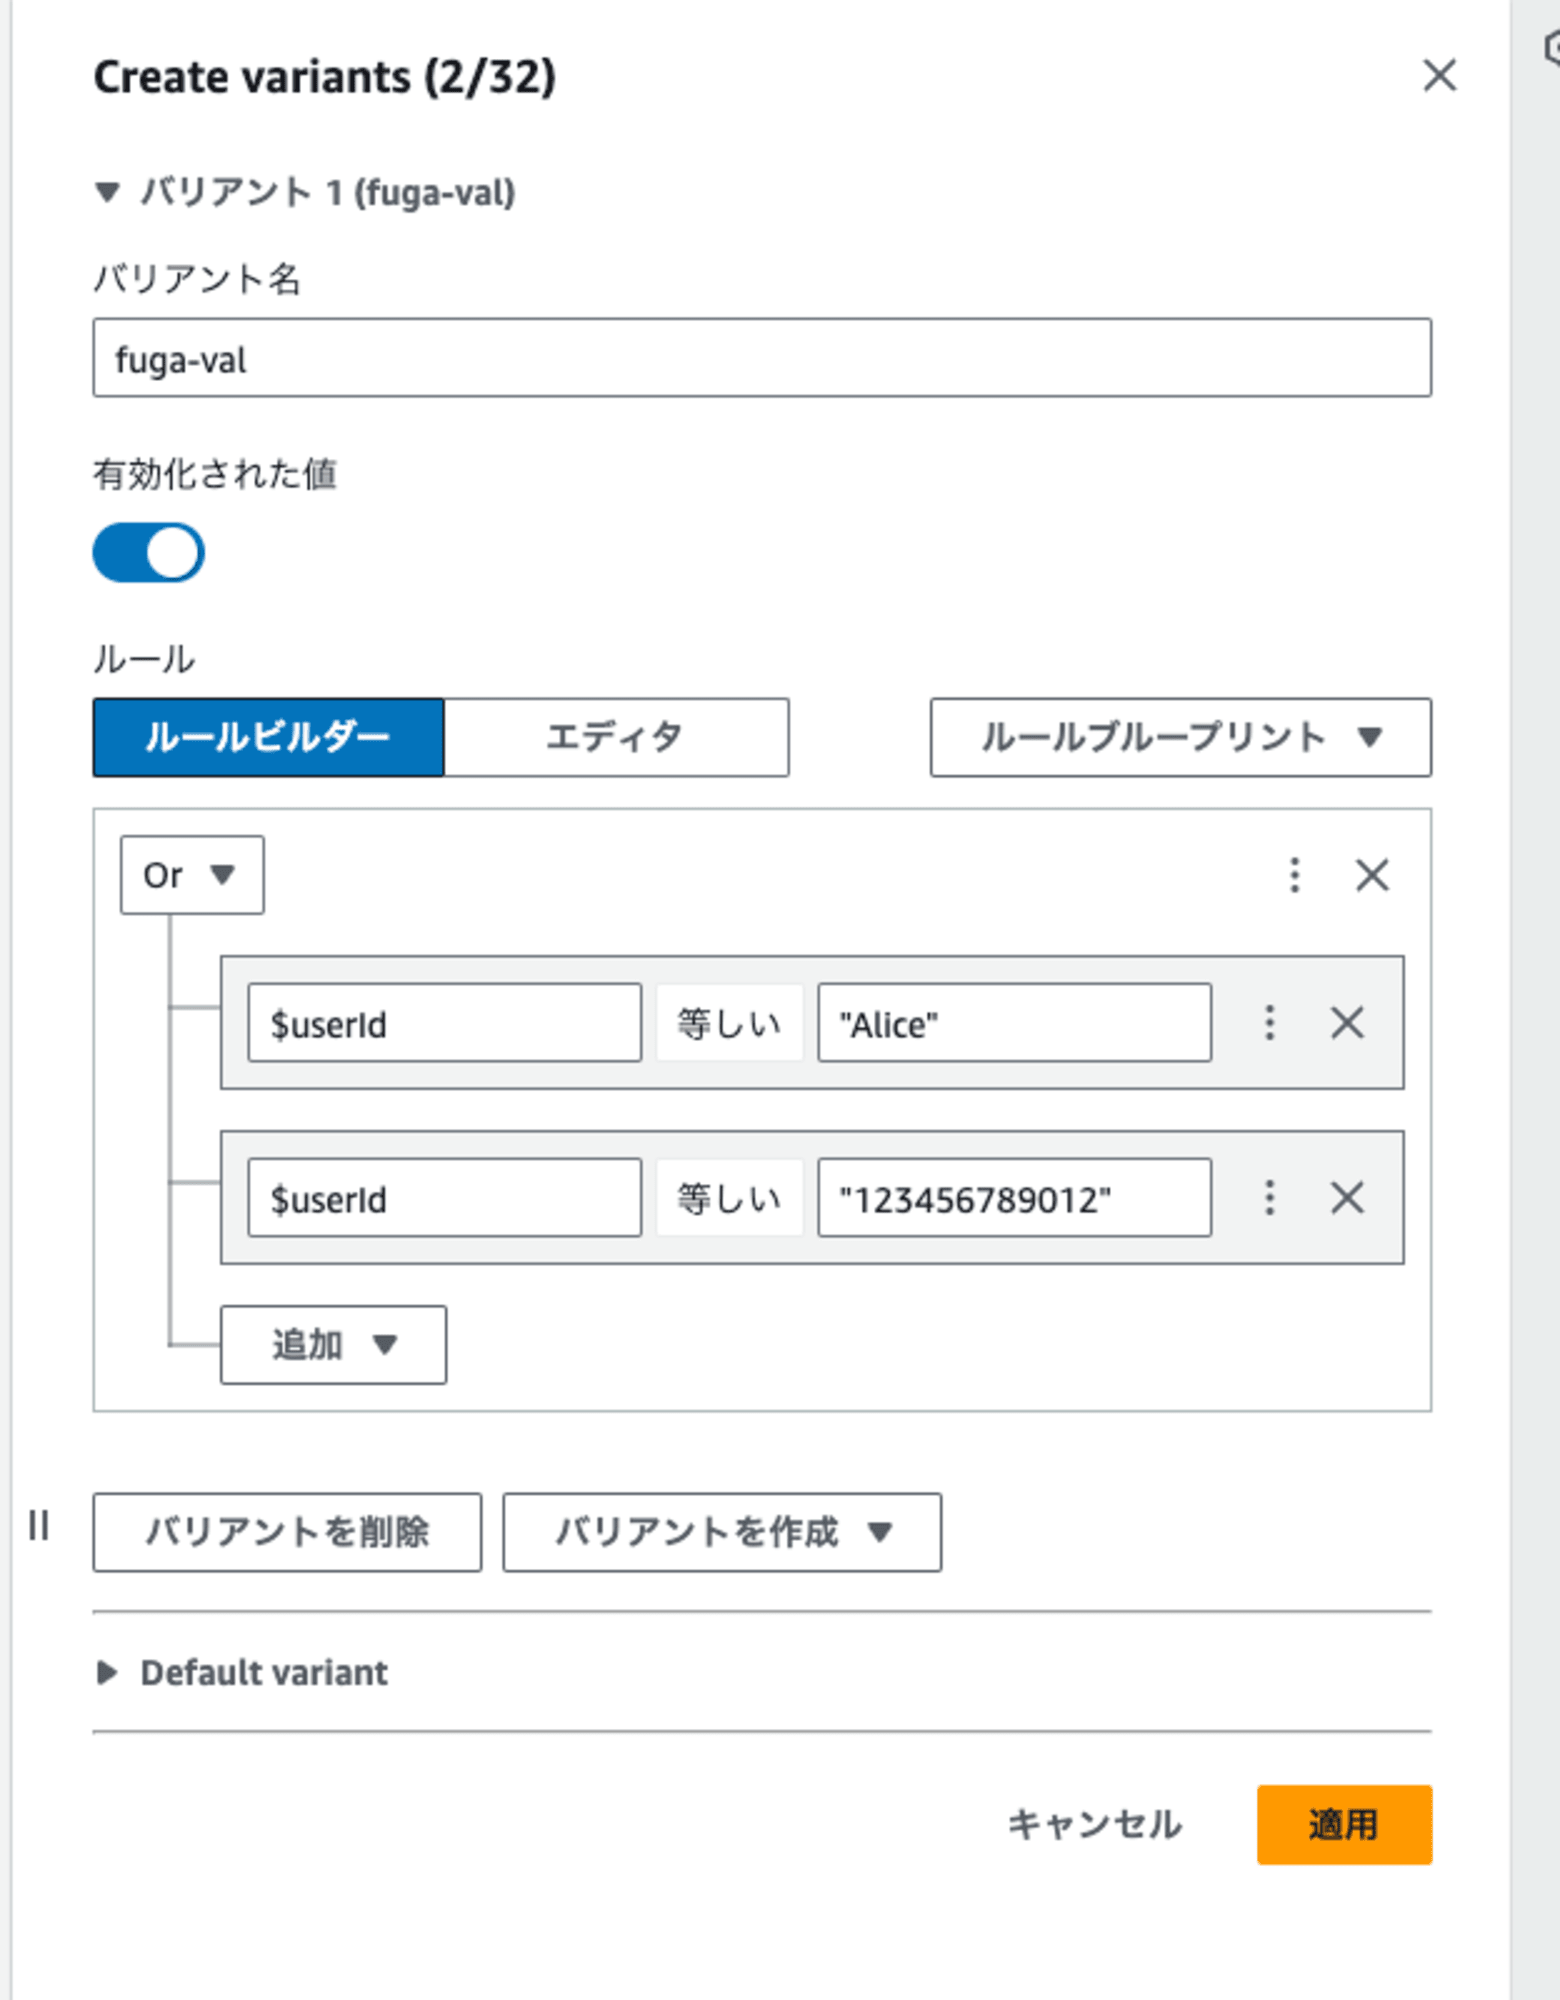
Task: Click the panel resize handle icon
Action: 39,1526
